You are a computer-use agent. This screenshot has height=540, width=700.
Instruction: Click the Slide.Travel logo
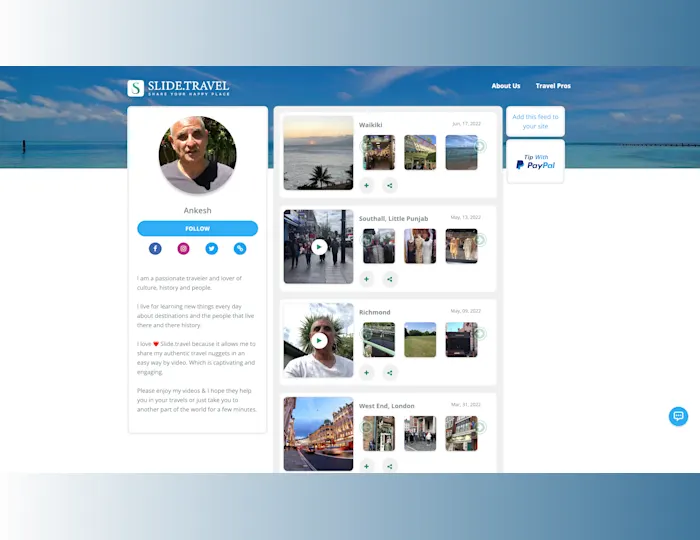click(x=178, y=88)
